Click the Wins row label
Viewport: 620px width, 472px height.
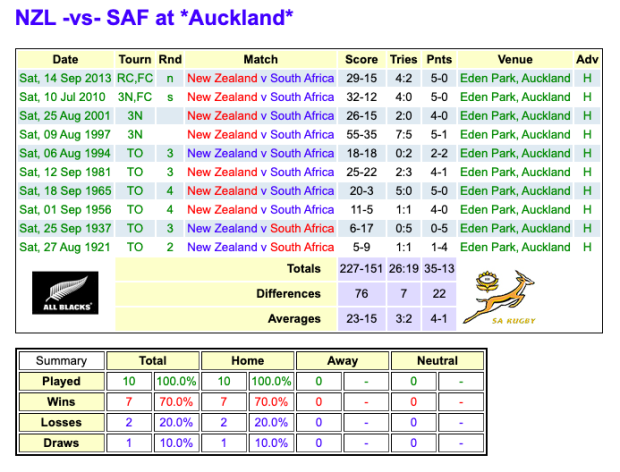(62, 402)
